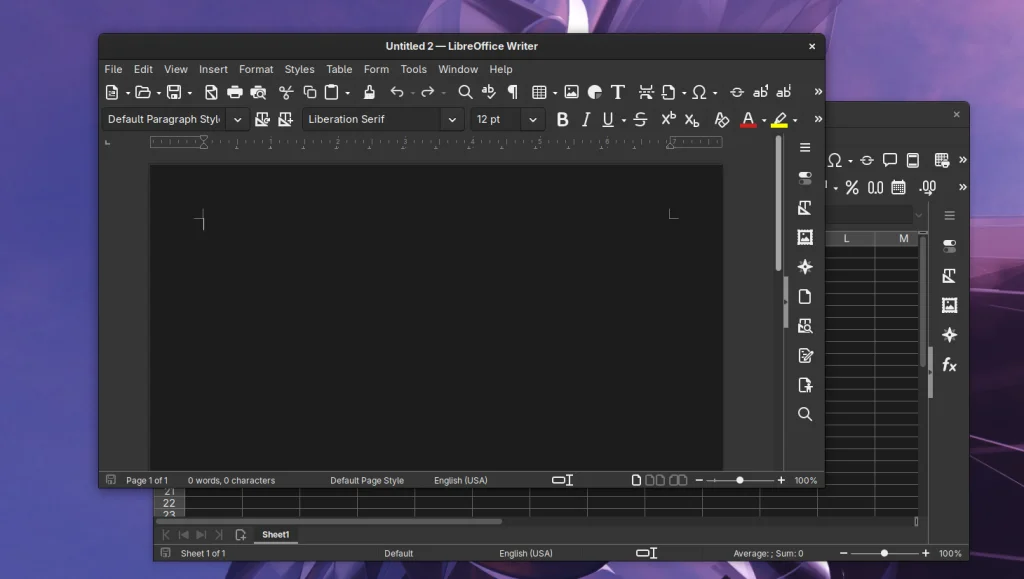Insert an image into the document
The height and width of the screenshot is (579, 1024).
[x=571, y=91]
